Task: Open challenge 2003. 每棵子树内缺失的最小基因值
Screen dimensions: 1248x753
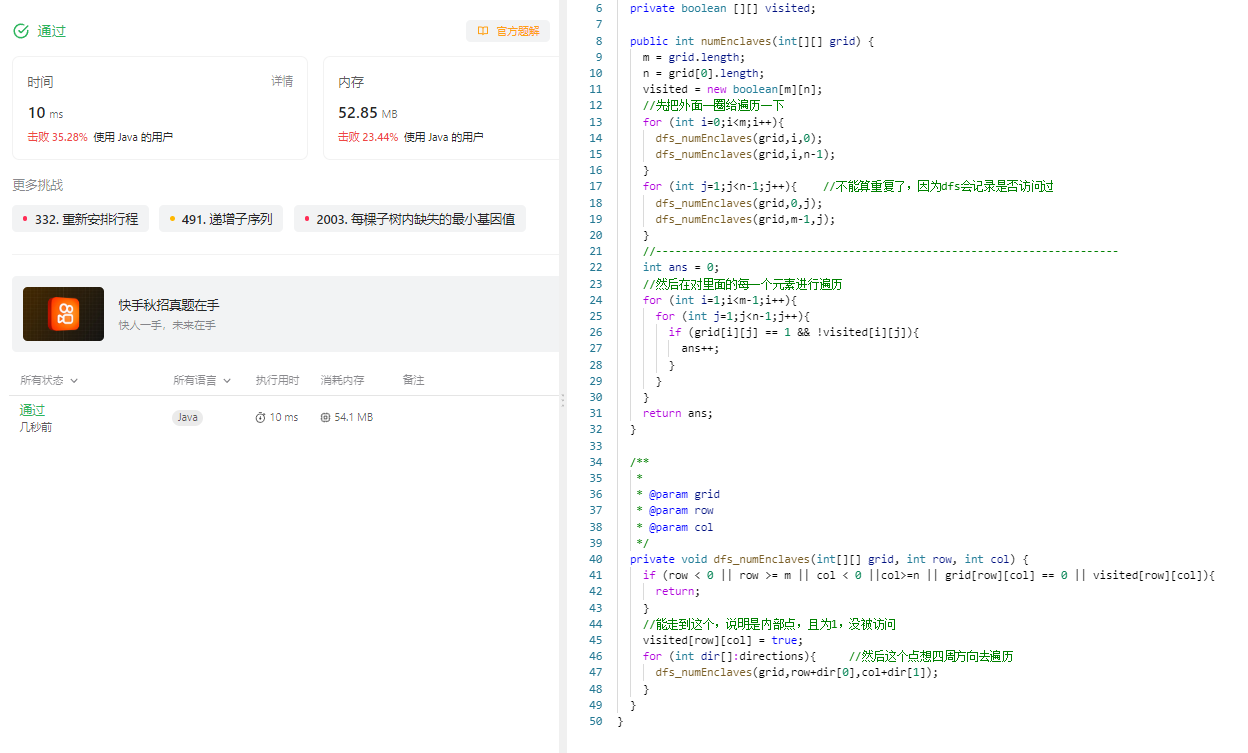Action: point(410,219)
